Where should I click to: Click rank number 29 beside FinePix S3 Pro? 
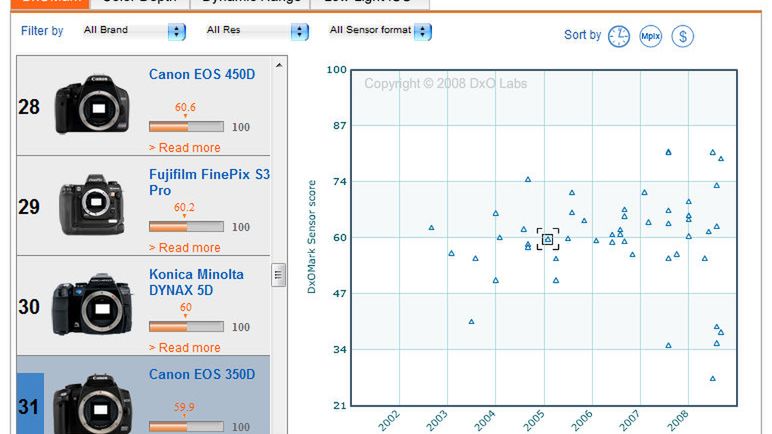pos(29,207)
